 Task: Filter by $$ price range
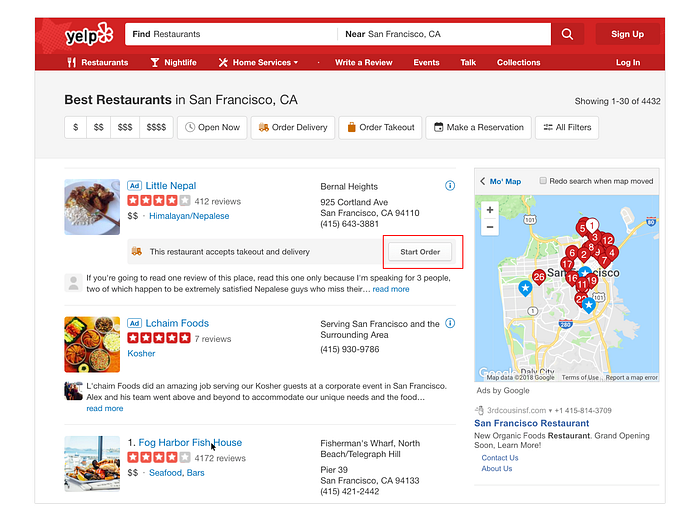[x=99, y=128]
